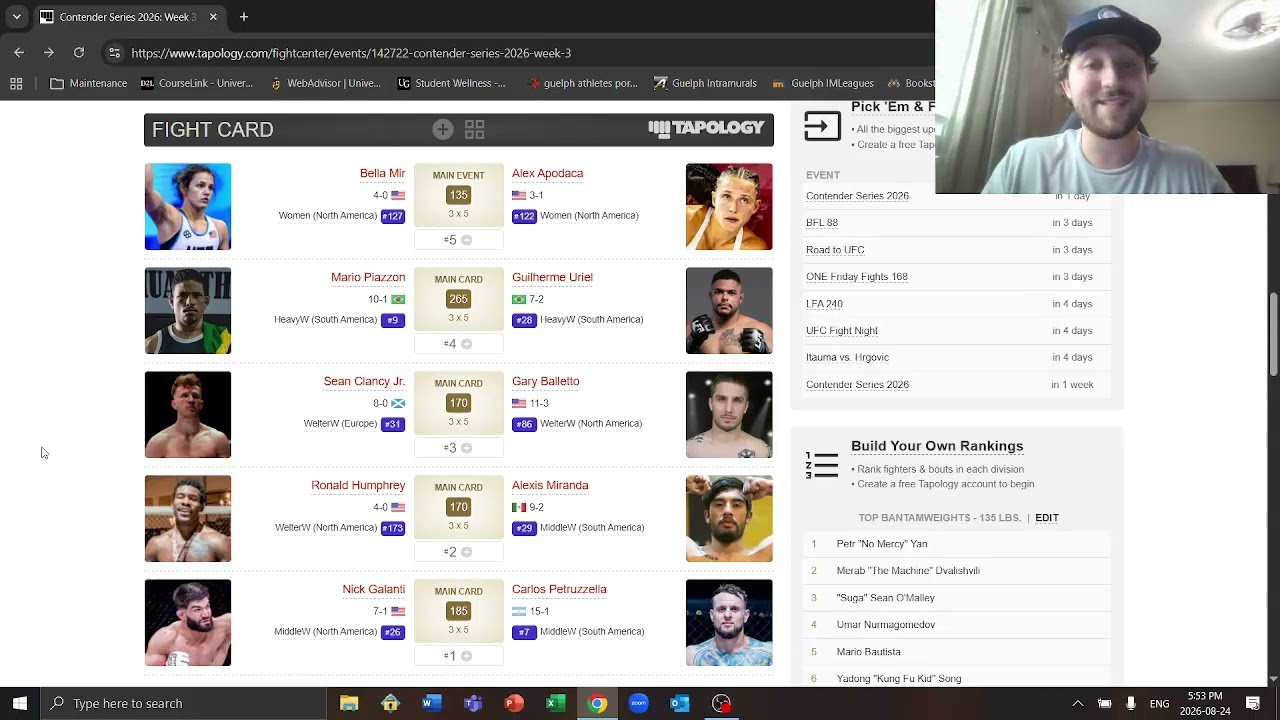Click the Build Your Own Rankings list icon
This screenshot has width=1280, height=720.
click(822, 465)
